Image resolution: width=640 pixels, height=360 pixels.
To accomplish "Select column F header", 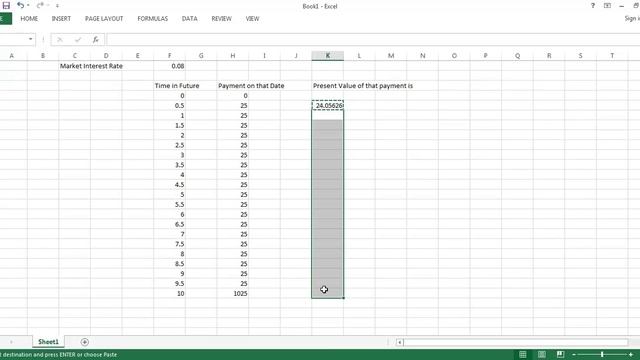I will coord(169,56).
